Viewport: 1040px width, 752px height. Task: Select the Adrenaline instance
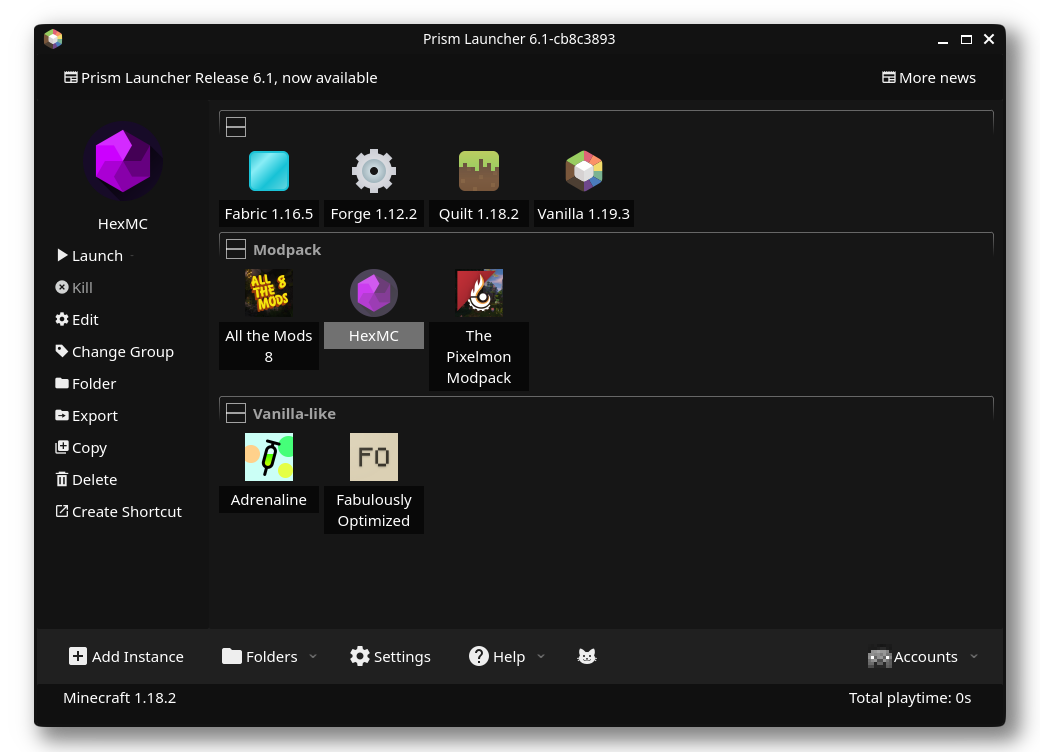click(x=268, y=457)
